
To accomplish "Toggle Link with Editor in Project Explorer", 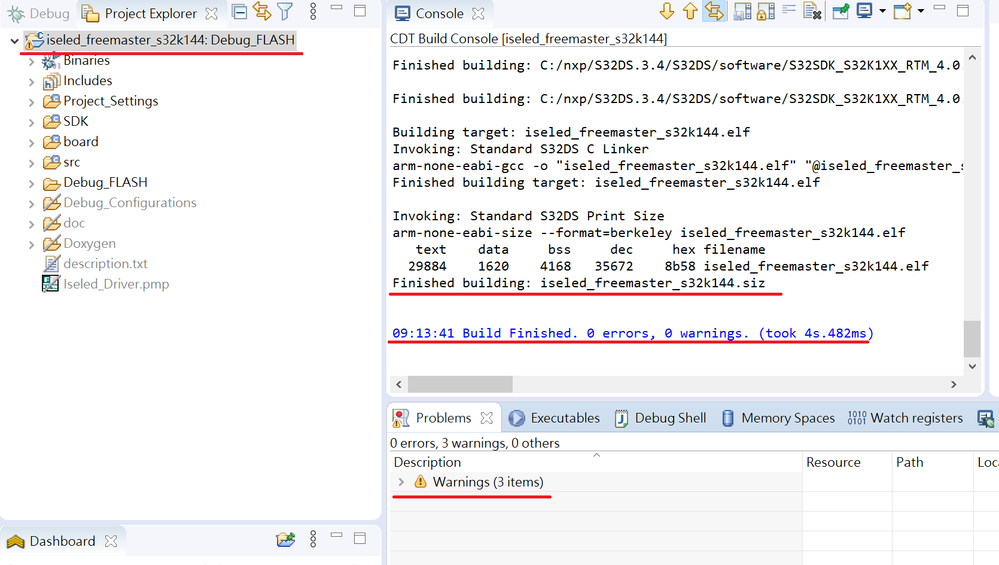I will [262, 11].
